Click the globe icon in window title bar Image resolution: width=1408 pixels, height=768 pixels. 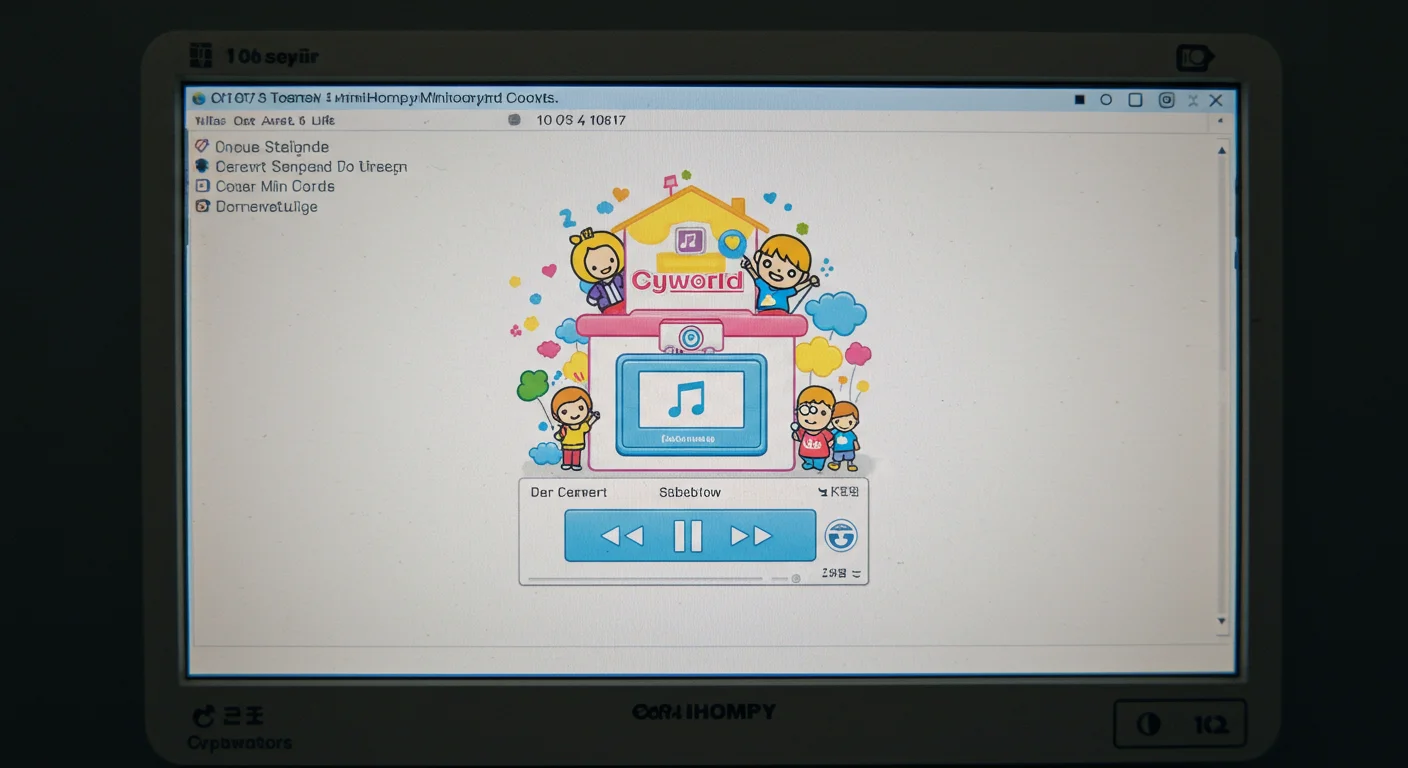[x=199, y=98]
